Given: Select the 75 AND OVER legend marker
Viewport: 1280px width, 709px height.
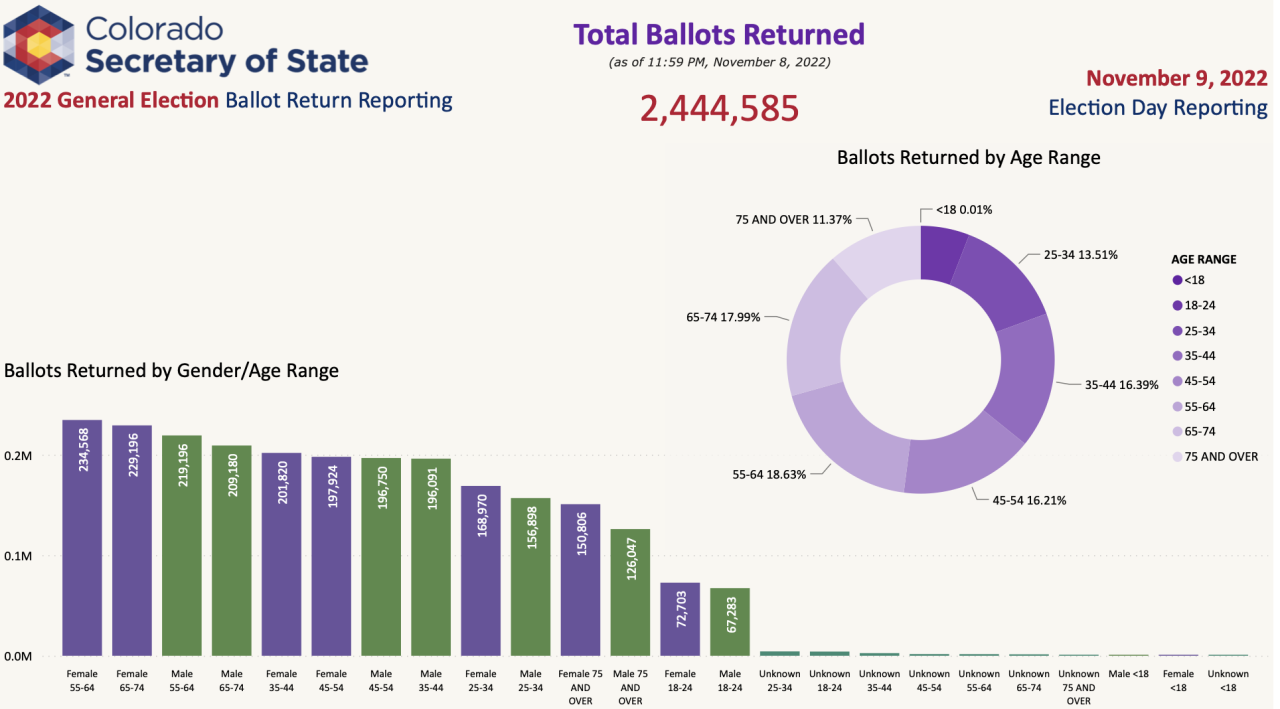Looking at the screenshot, I should click(x=1178, y=457).
